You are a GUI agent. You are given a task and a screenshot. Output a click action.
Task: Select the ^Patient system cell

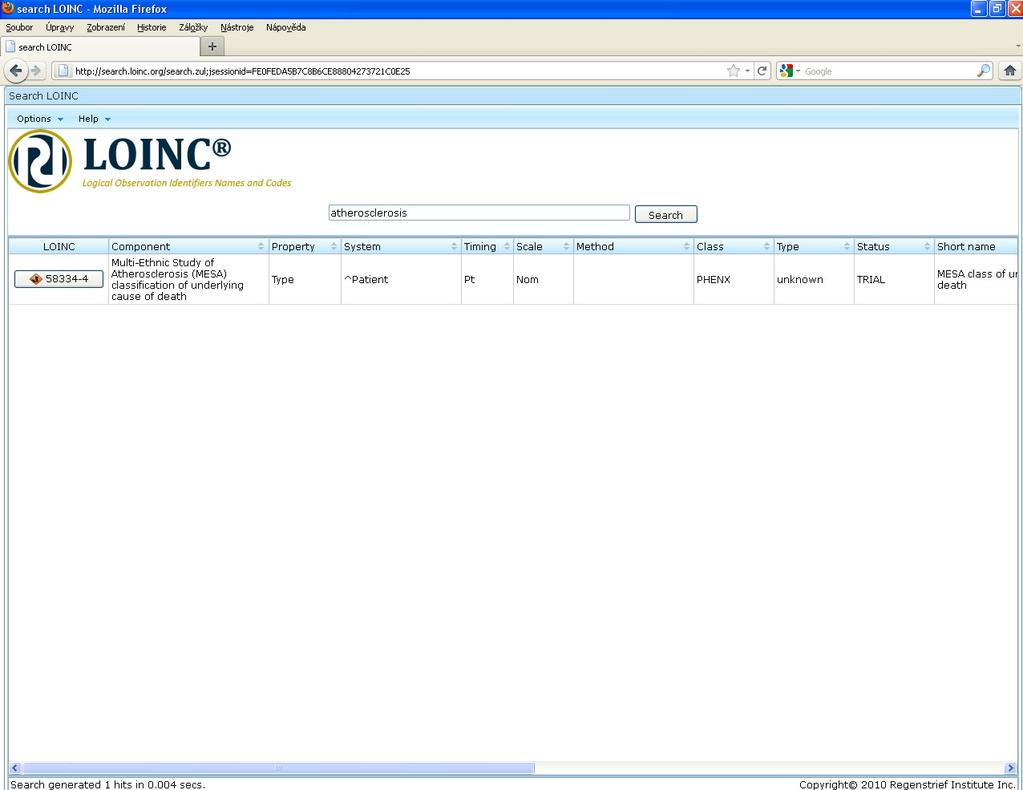click(x=401, y=279)
